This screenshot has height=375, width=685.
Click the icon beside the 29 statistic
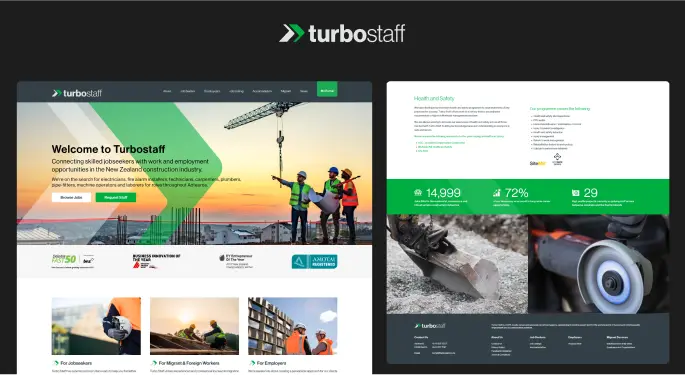[575, 192]
